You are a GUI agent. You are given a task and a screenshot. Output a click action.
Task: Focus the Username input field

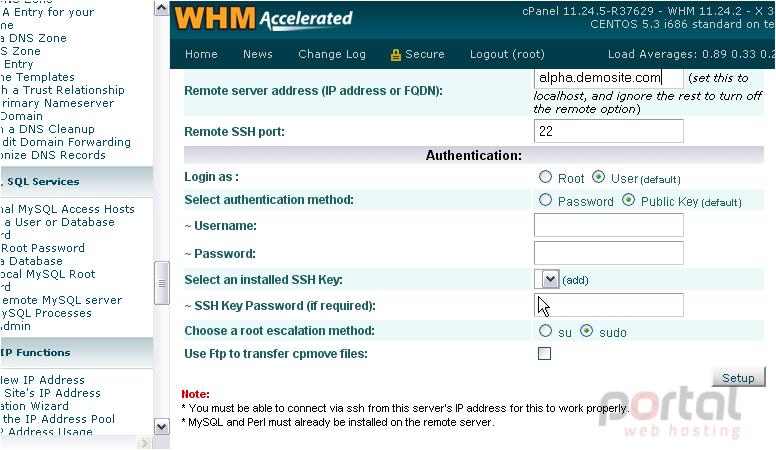(x=609, y=225)
